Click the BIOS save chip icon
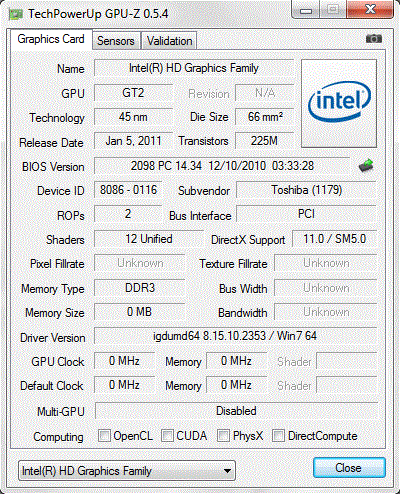Viewport: 400px width, 494px height. (x=366, y=165)
